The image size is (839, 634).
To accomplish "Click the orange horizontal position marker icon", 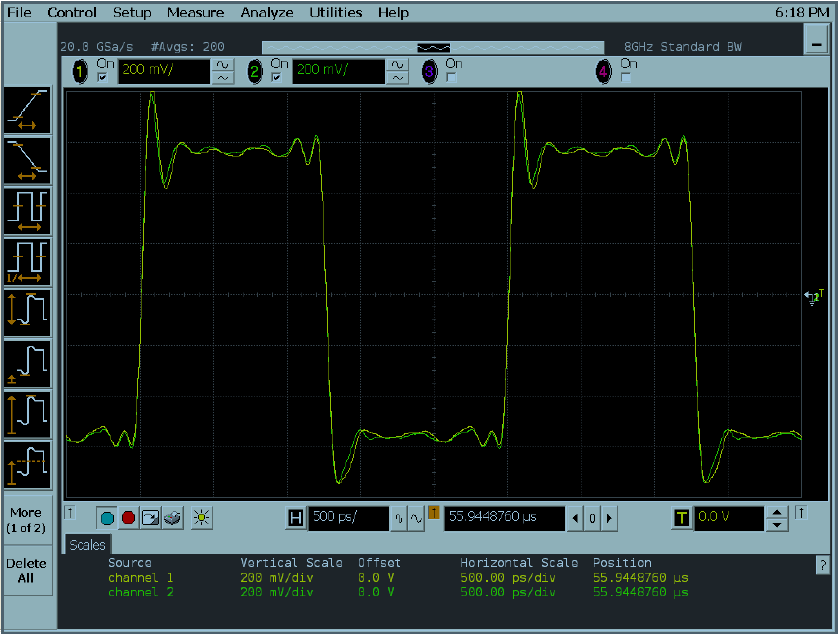I will point(434,513).
